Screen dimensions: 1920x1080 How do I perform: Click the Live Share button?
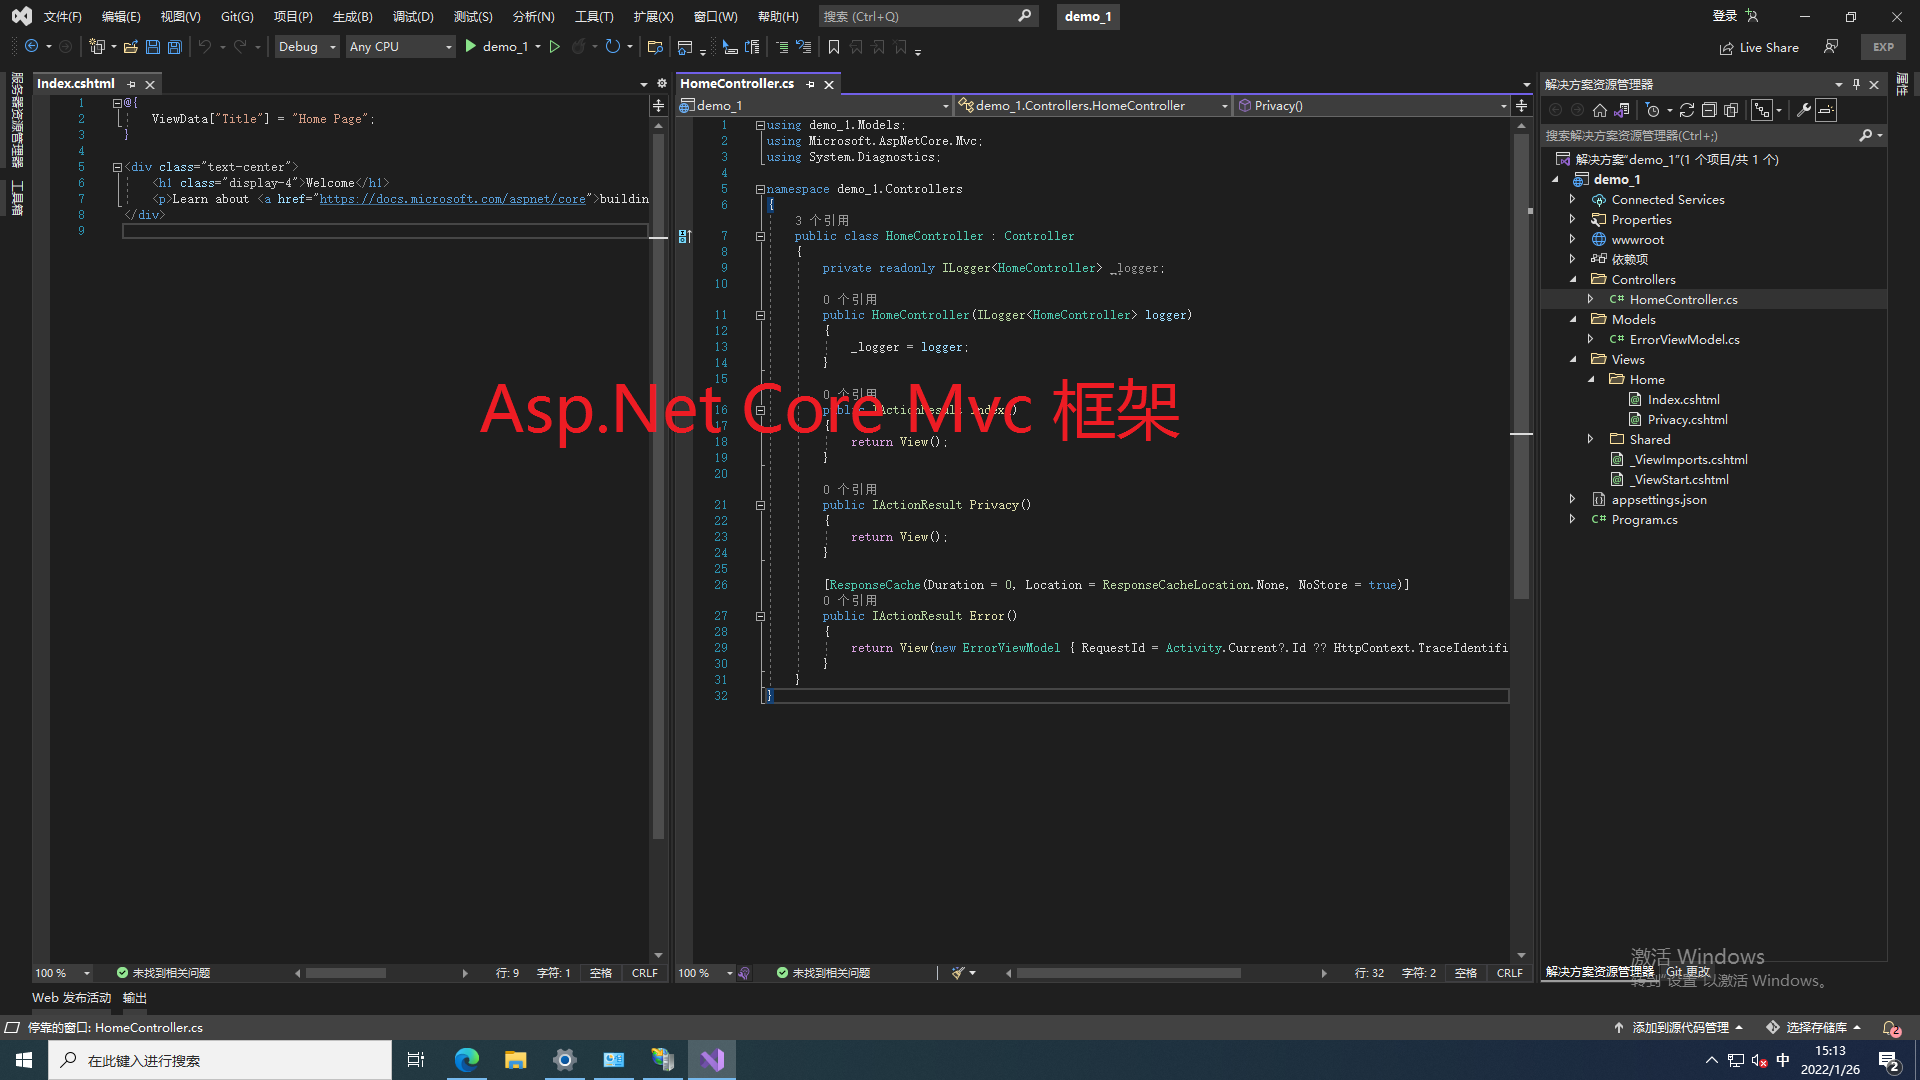pos(1760,47)
